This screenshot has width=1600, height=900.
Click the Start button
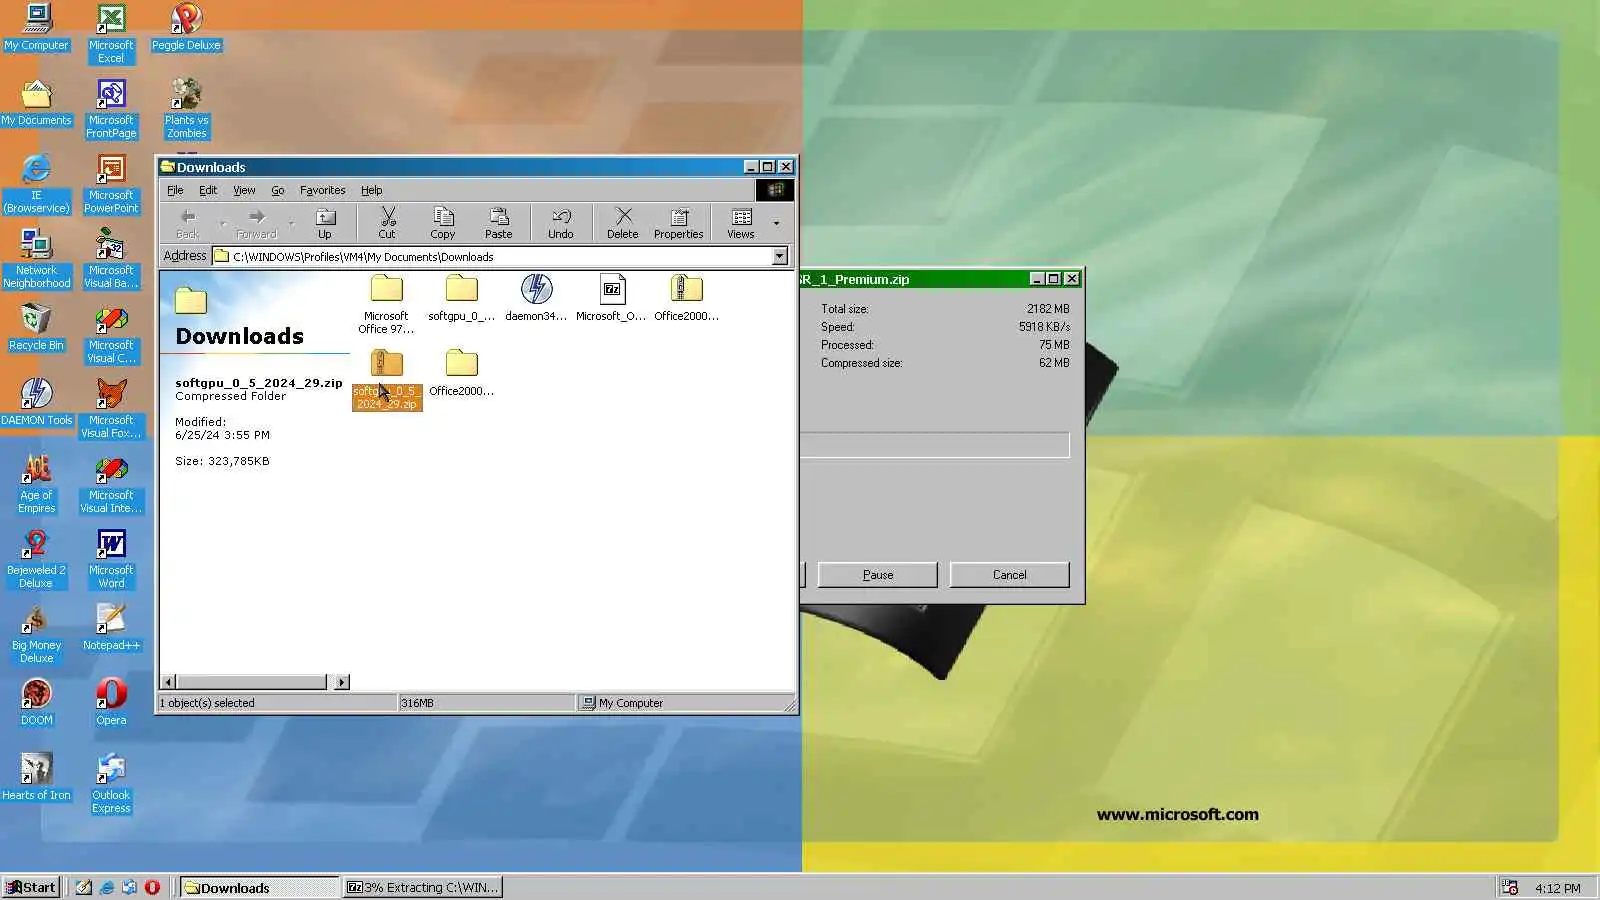click(x=31, y=887)
